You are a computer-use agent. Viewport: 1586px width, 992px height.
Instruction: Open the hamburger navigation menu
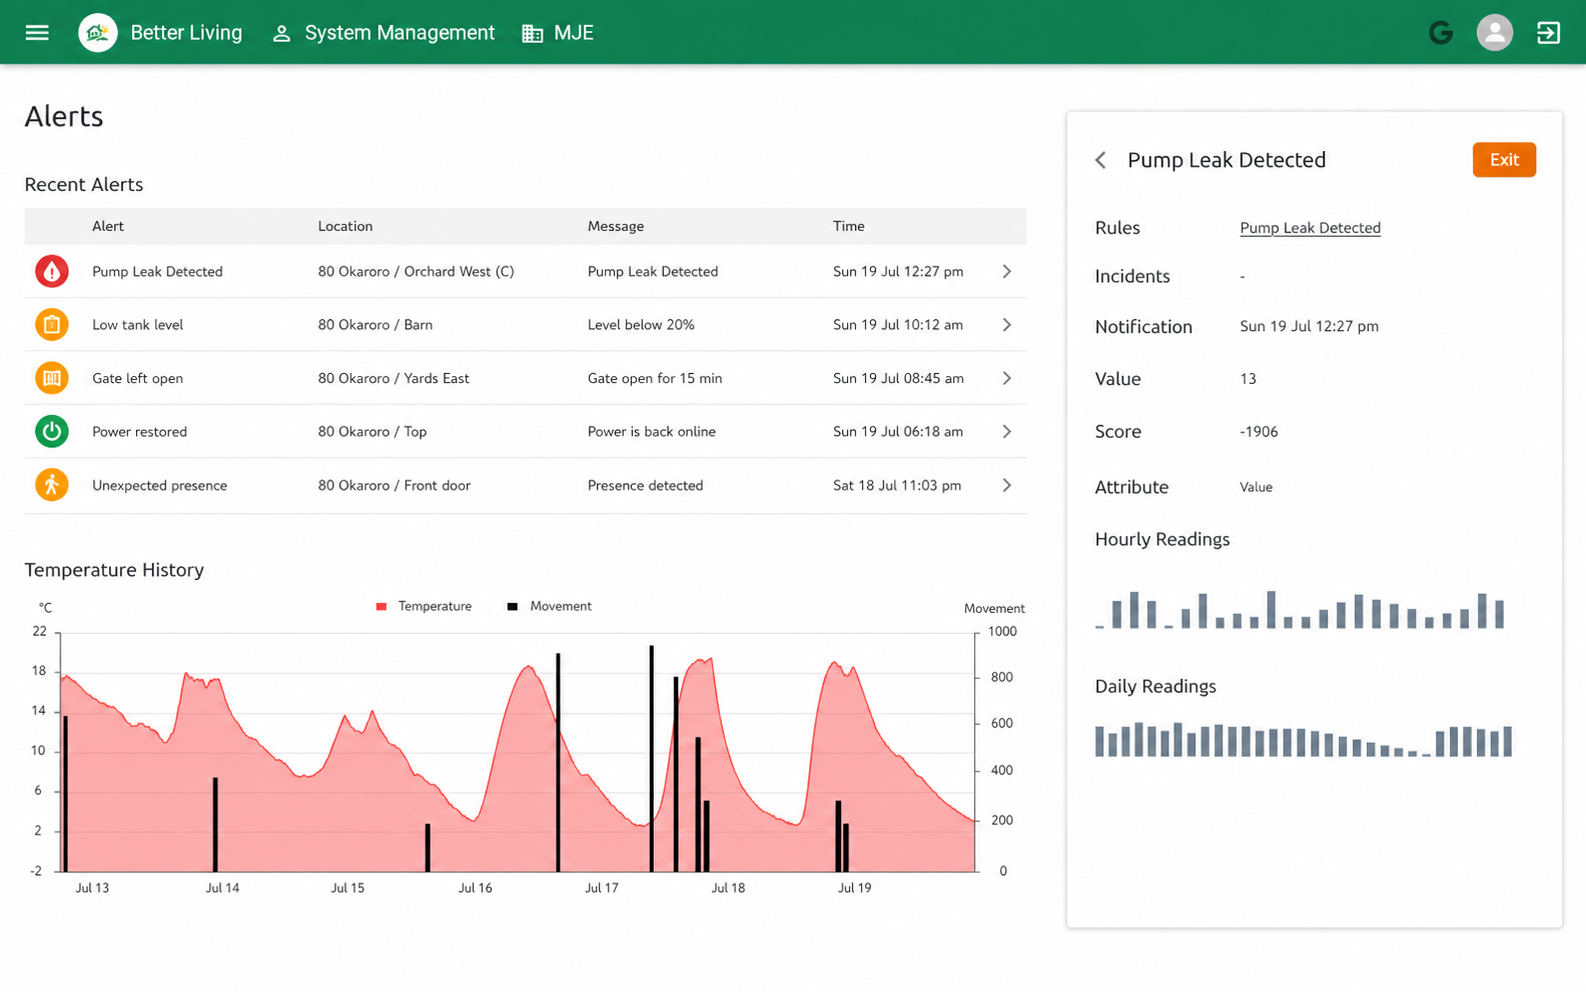pyautogui.click(x=37, y=33)
